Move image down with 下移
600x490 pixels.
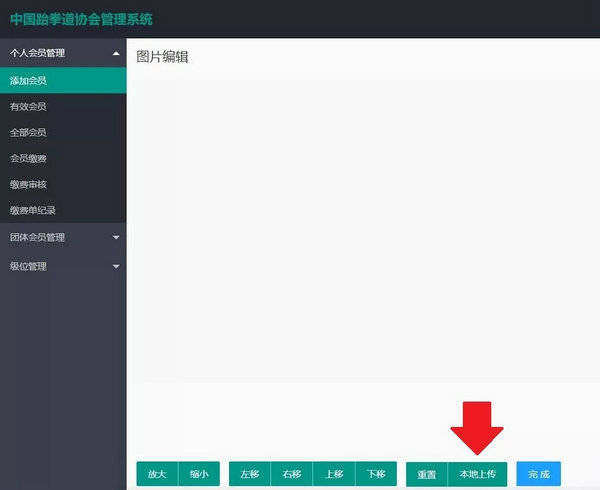click(x=376, y=474)
